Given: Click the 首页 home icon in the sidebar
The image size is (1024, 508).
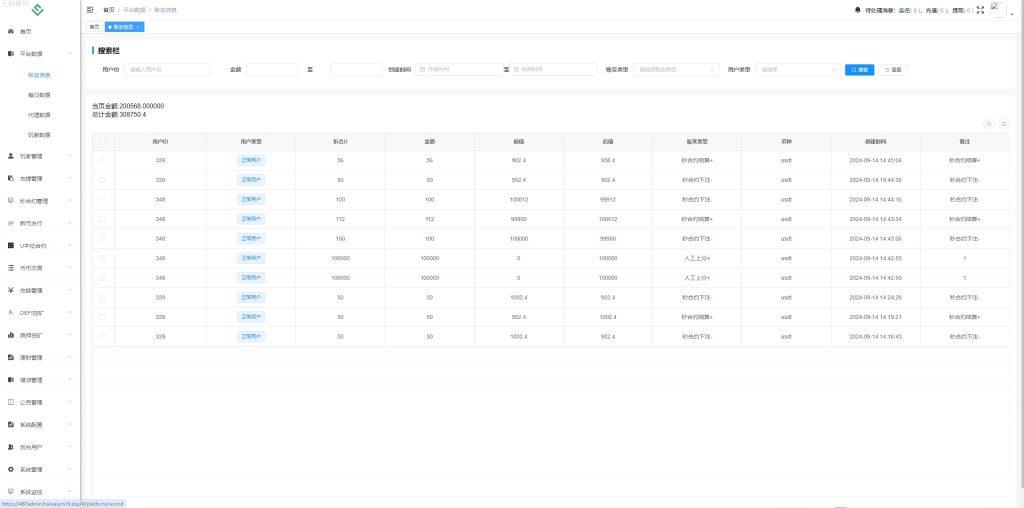Looking at the screenshot, I should coord(10,31).
